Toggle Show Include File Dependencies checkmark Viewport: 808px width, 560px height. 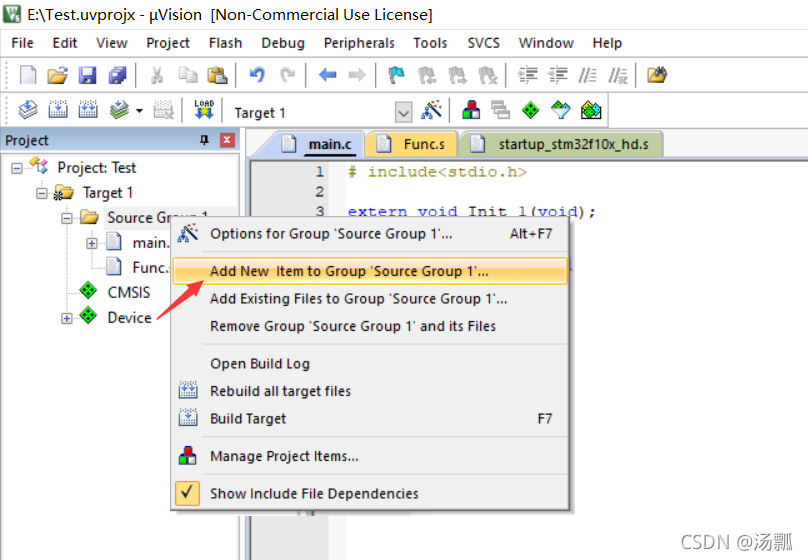pos(187,494)
